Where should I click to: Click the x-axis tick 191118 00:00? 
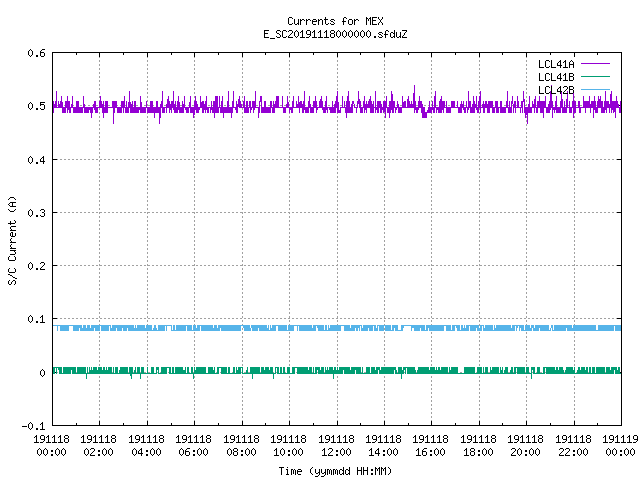point(51,446)
